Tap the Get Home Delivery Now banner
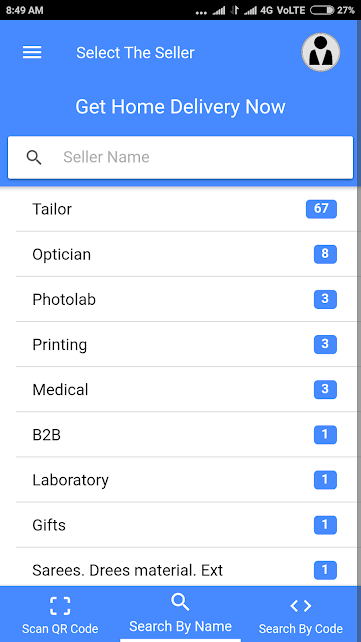The height and width of the screenshot is (642, 361). pyautogui.click(x=180, y=107)
